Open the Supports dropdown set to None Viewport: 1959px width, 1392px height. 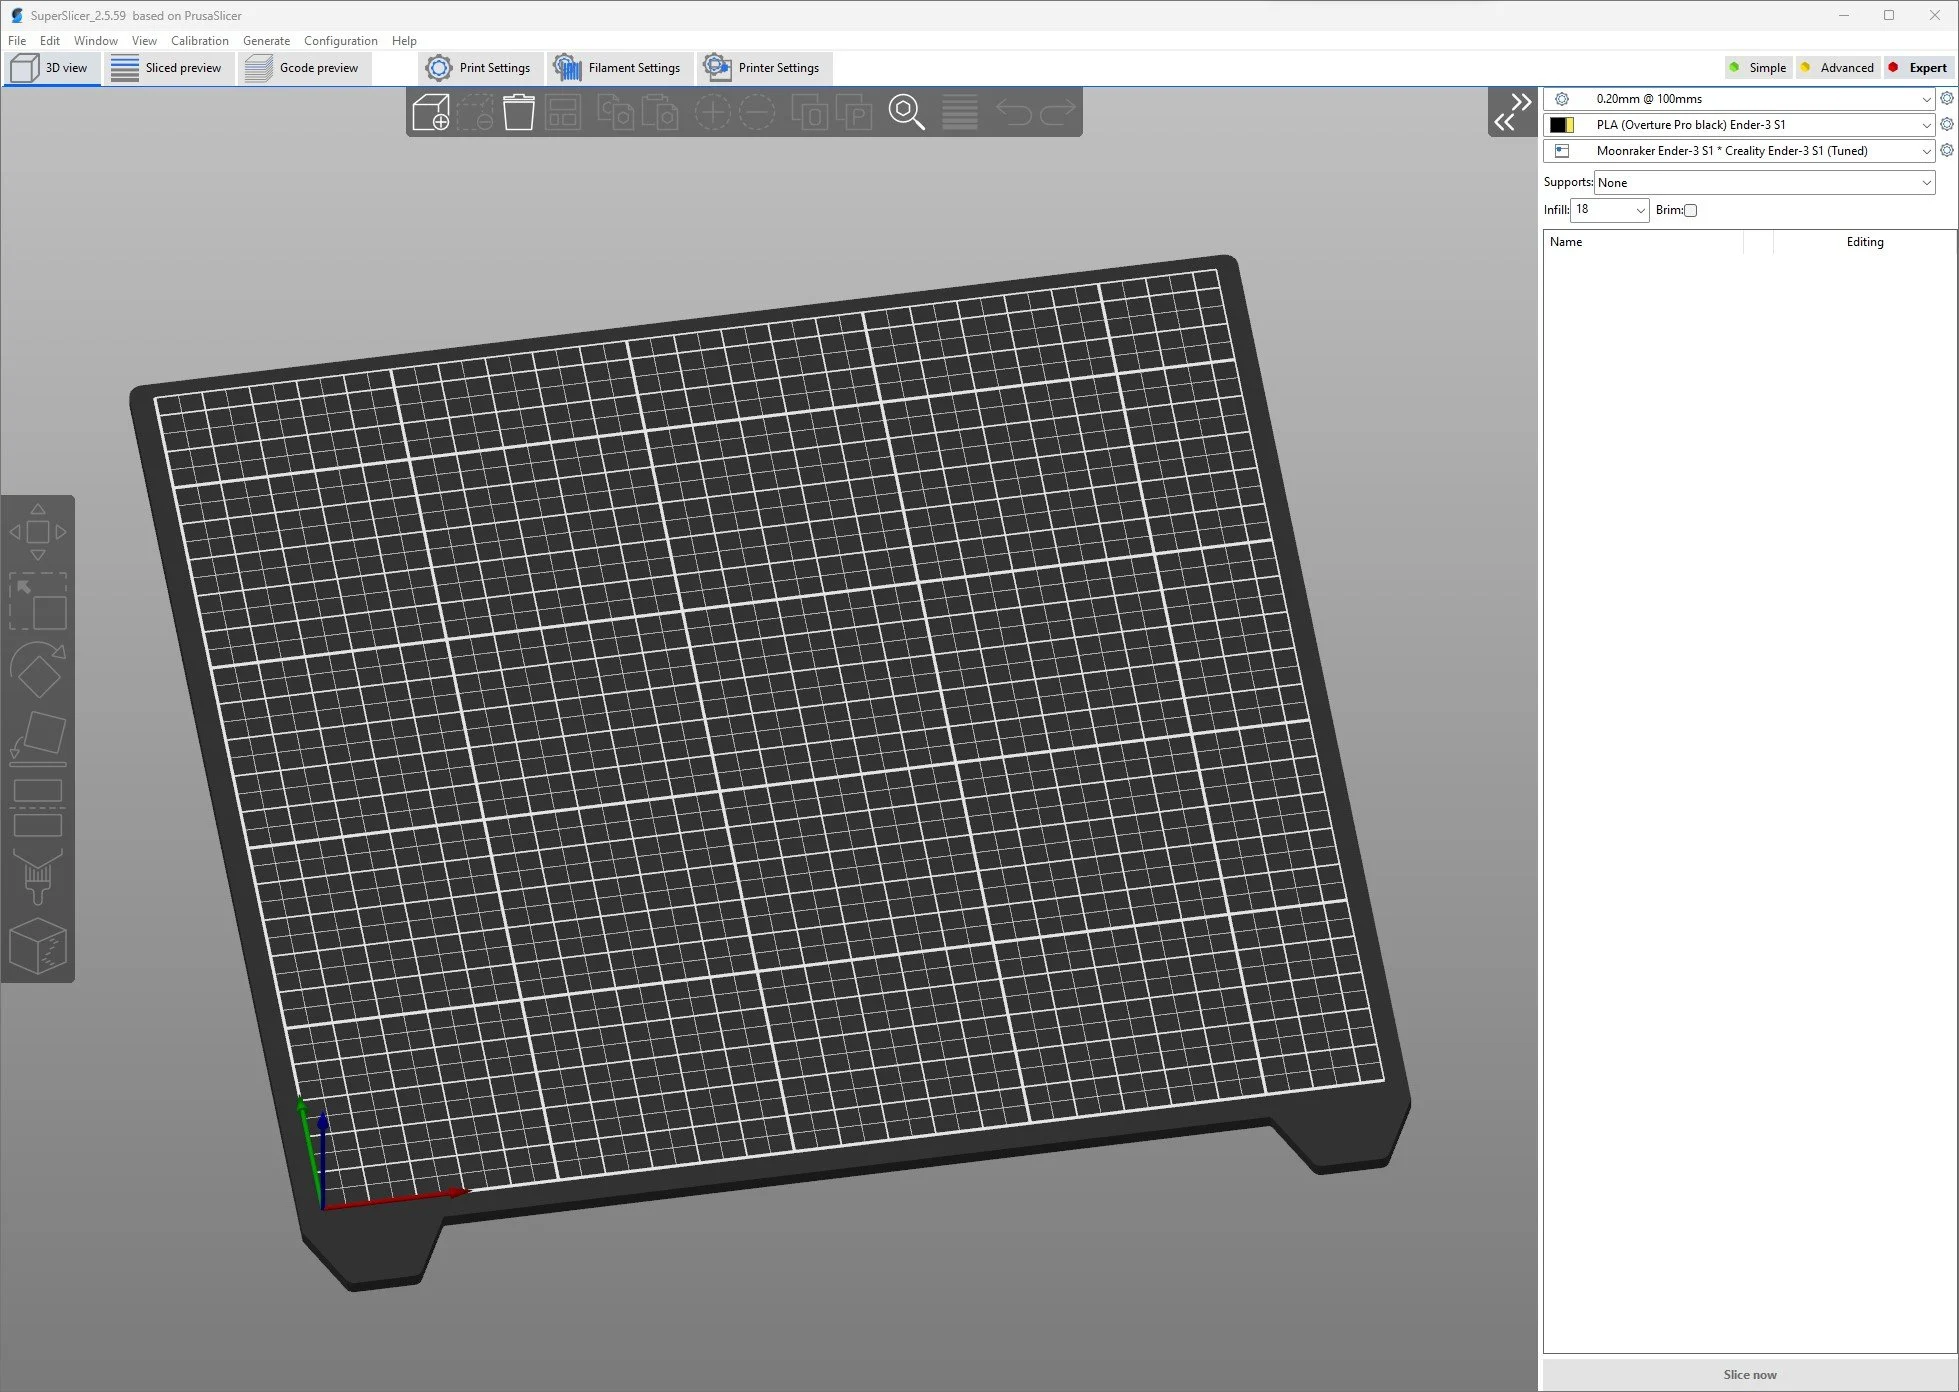click(x=1765, y=182)
